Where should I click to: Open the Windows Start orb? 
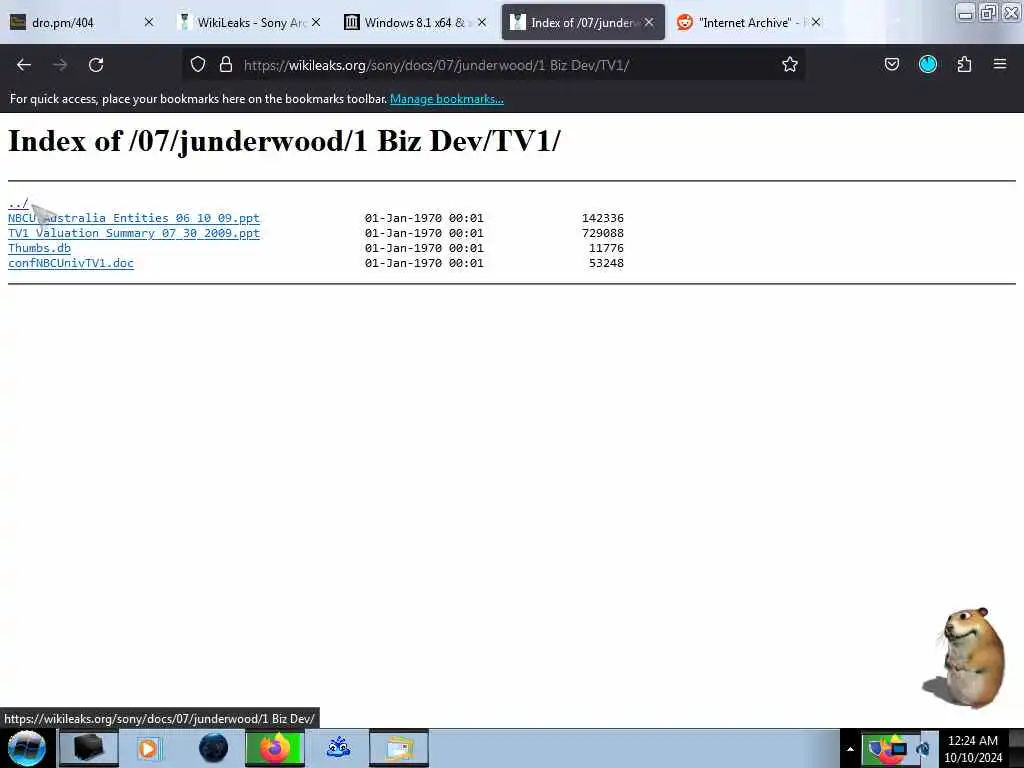pyautogui.click(x=27, y=748)
